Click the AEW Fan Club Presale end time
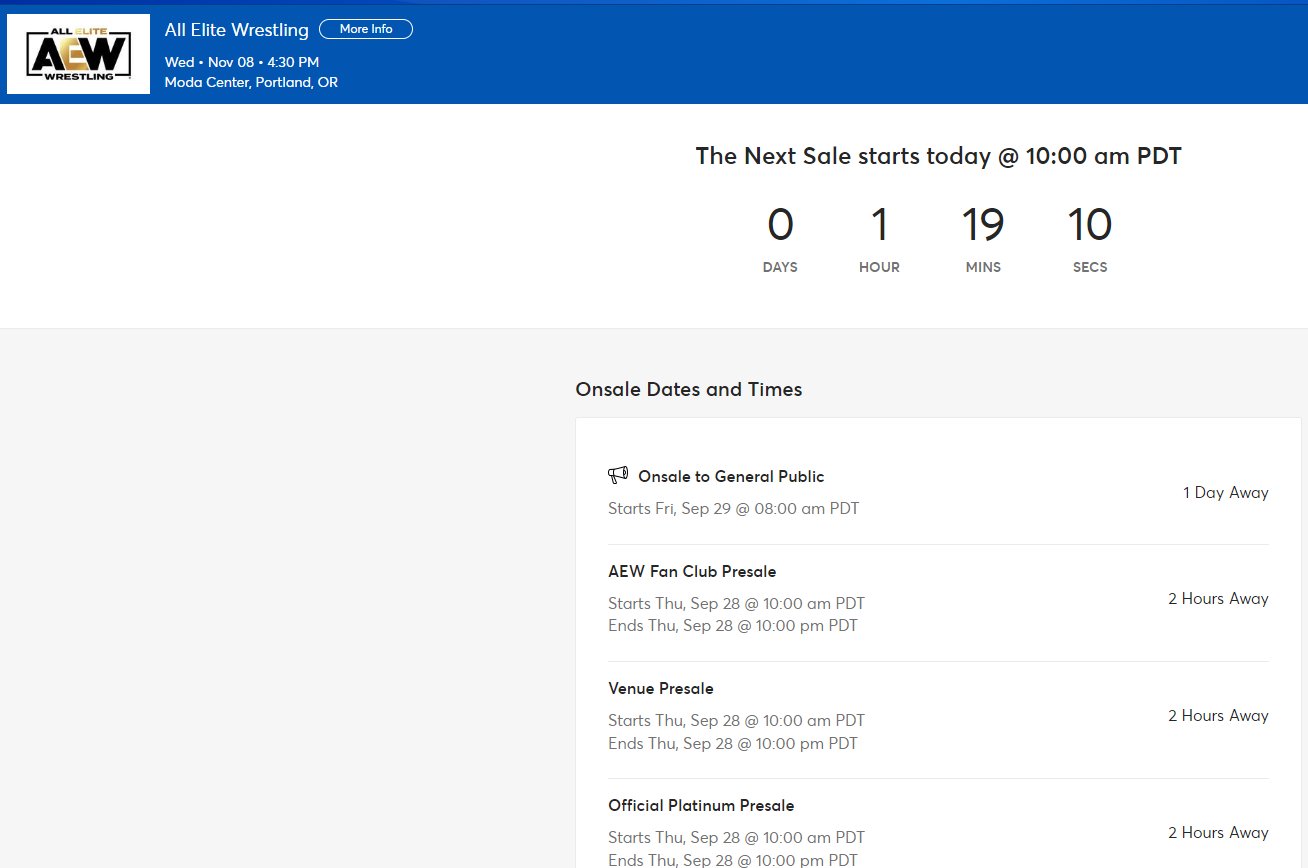Image resolution: width=1308 pixels, height=868 pixels. coord(733,625)
